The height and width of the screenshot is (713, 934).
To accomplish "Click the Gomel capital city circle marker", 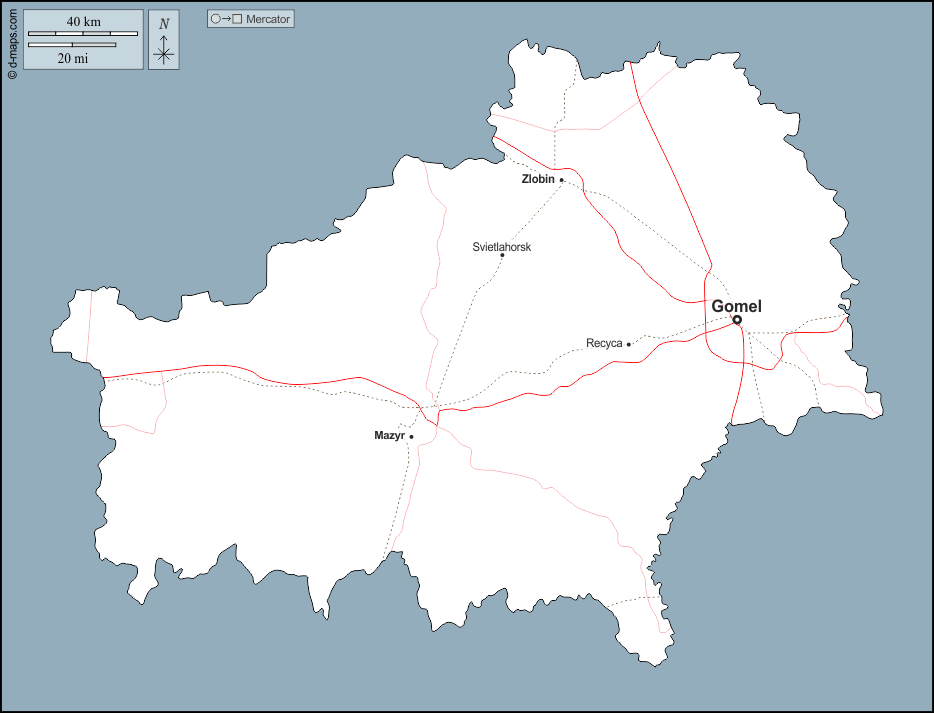I will (x=737, y=320).
